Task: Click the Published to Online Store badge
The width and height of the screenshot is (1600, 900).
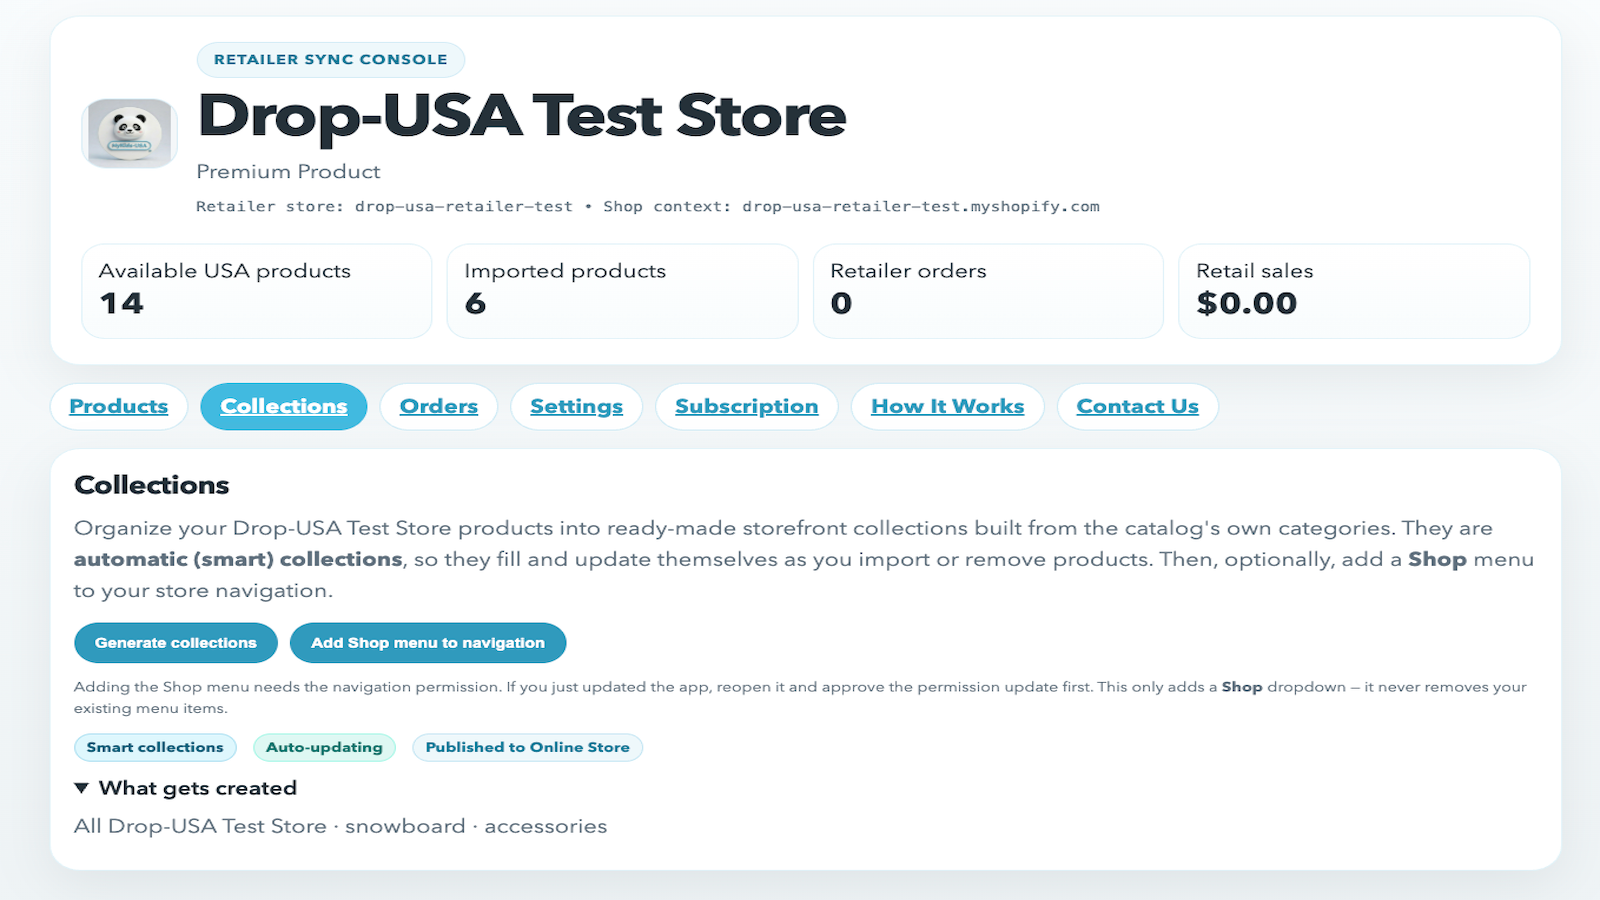Action: pyautogui.click(x=528, y=747)
